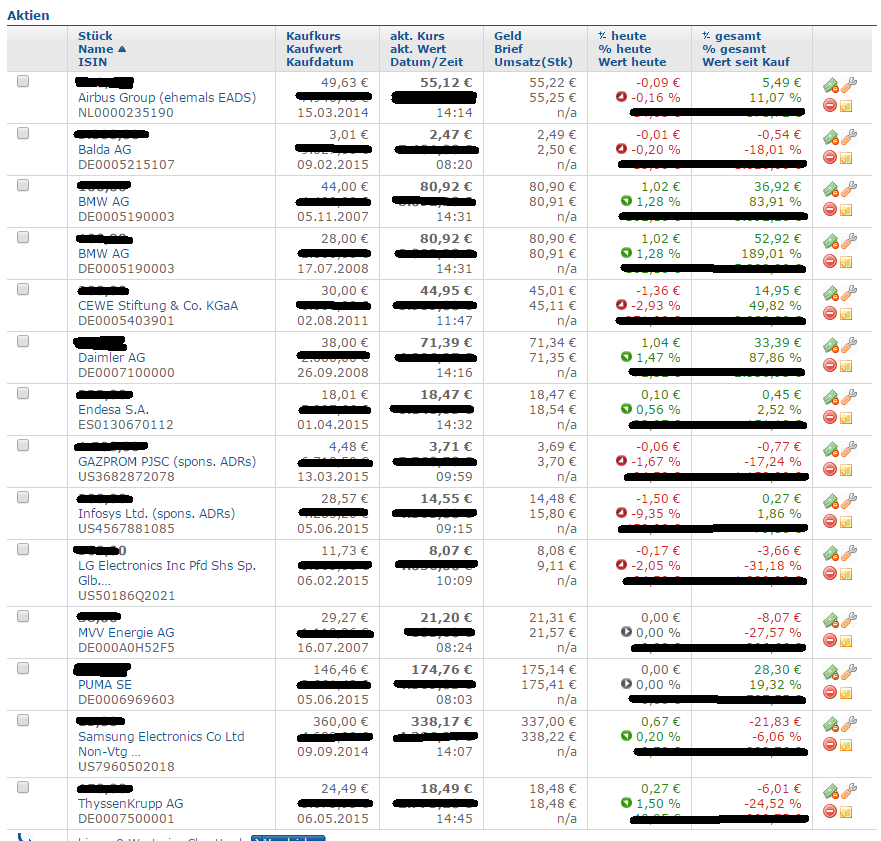Open note icon for Endesa S.A.
Viewport: 881px width, 841px height.
pos(846,418)
